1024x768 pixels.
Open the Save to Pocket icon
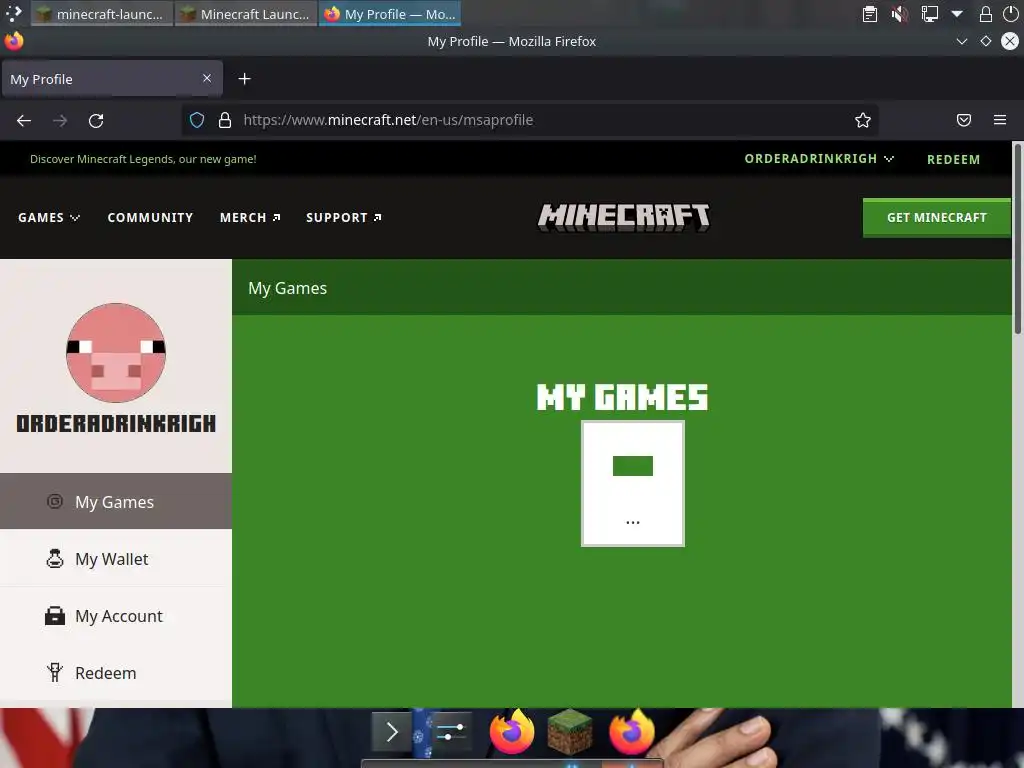click(963, 120)
